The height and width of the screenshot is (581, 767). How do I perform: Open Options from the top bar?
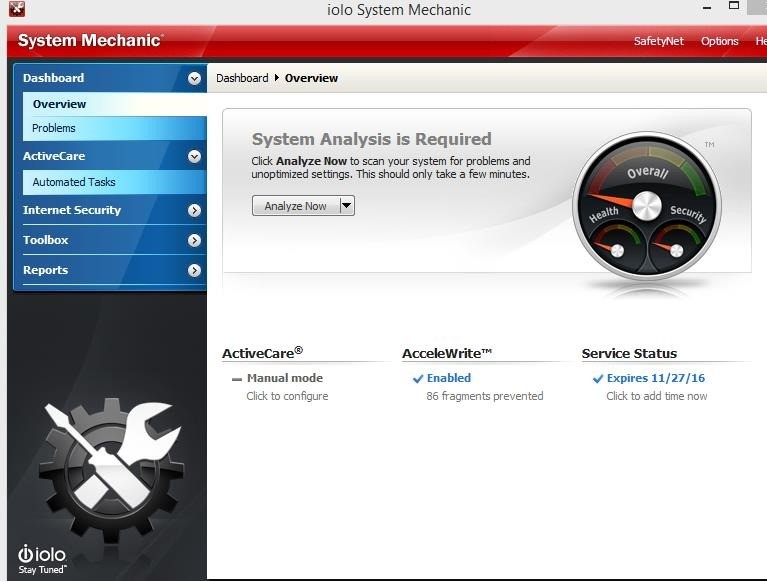(720, 41)
